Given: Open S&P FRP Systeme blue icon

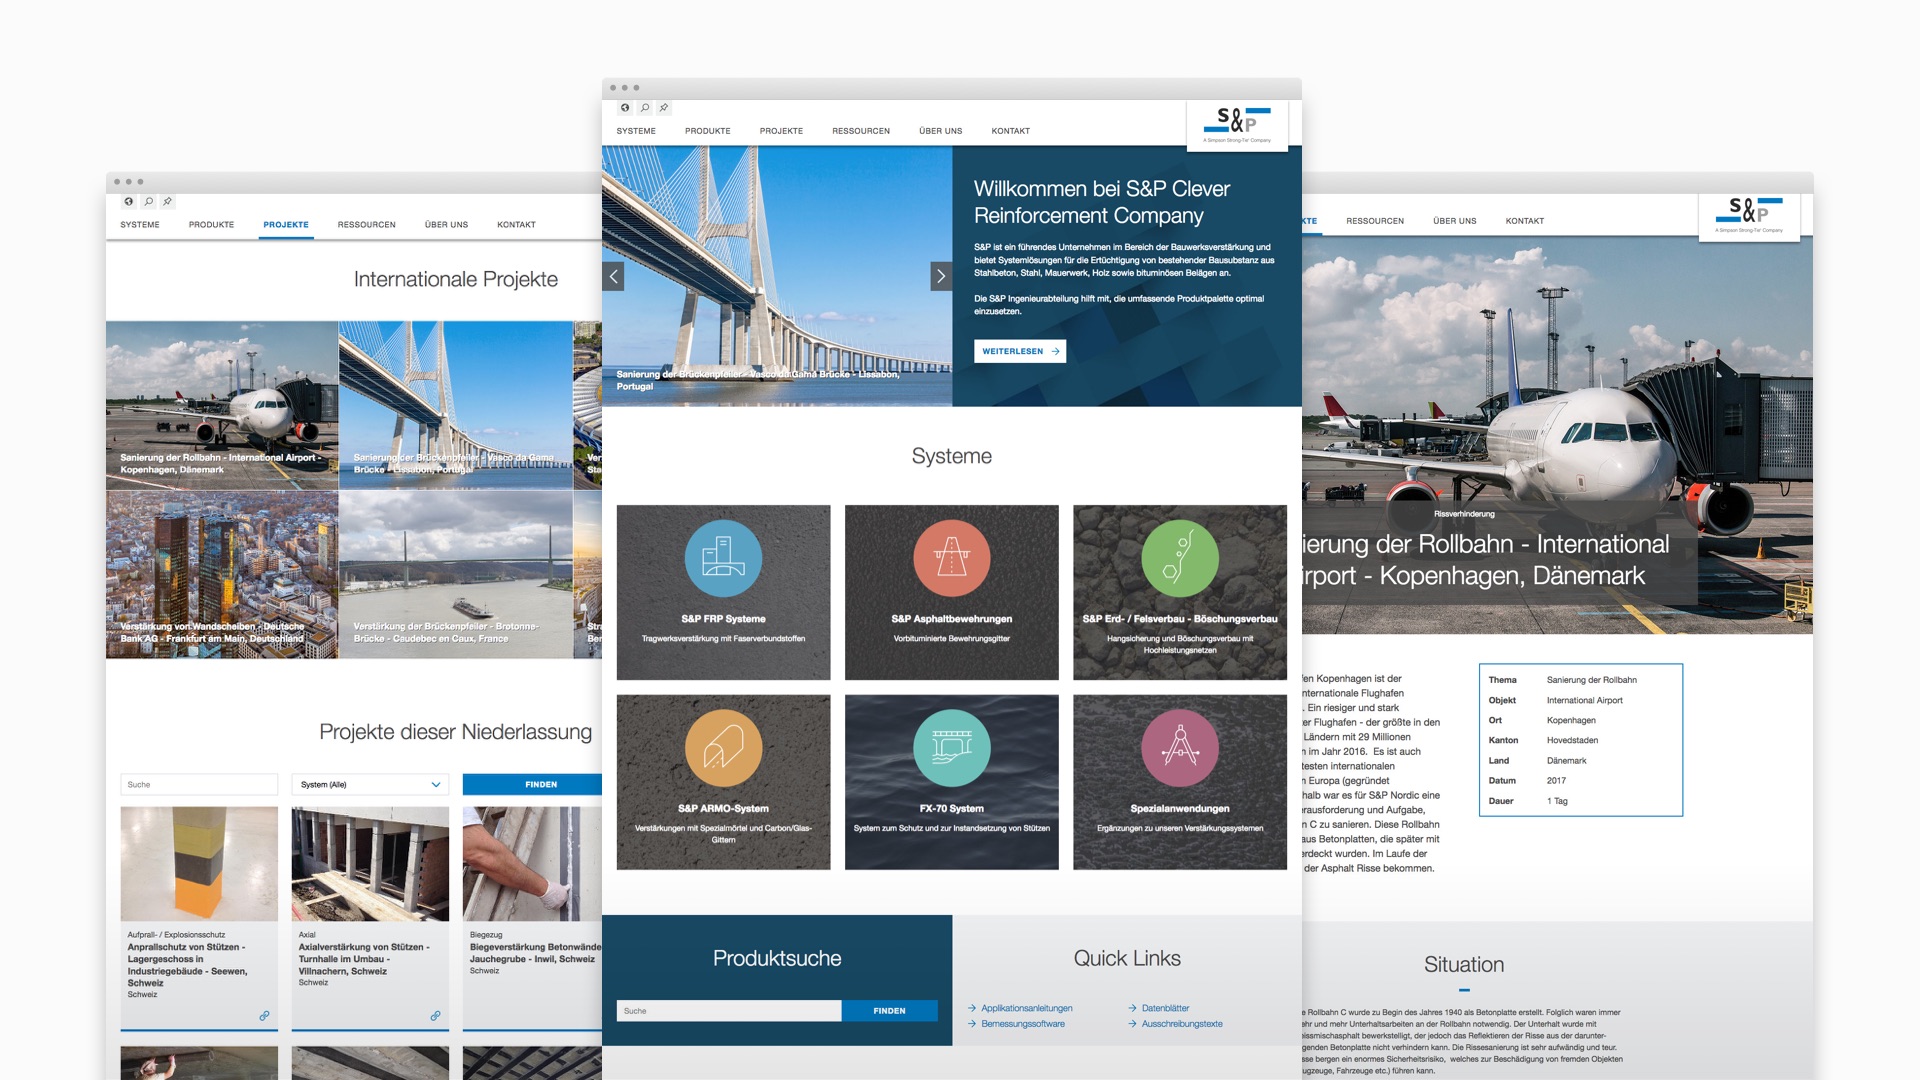Looking at the screenshot, I should pos(723,558).
